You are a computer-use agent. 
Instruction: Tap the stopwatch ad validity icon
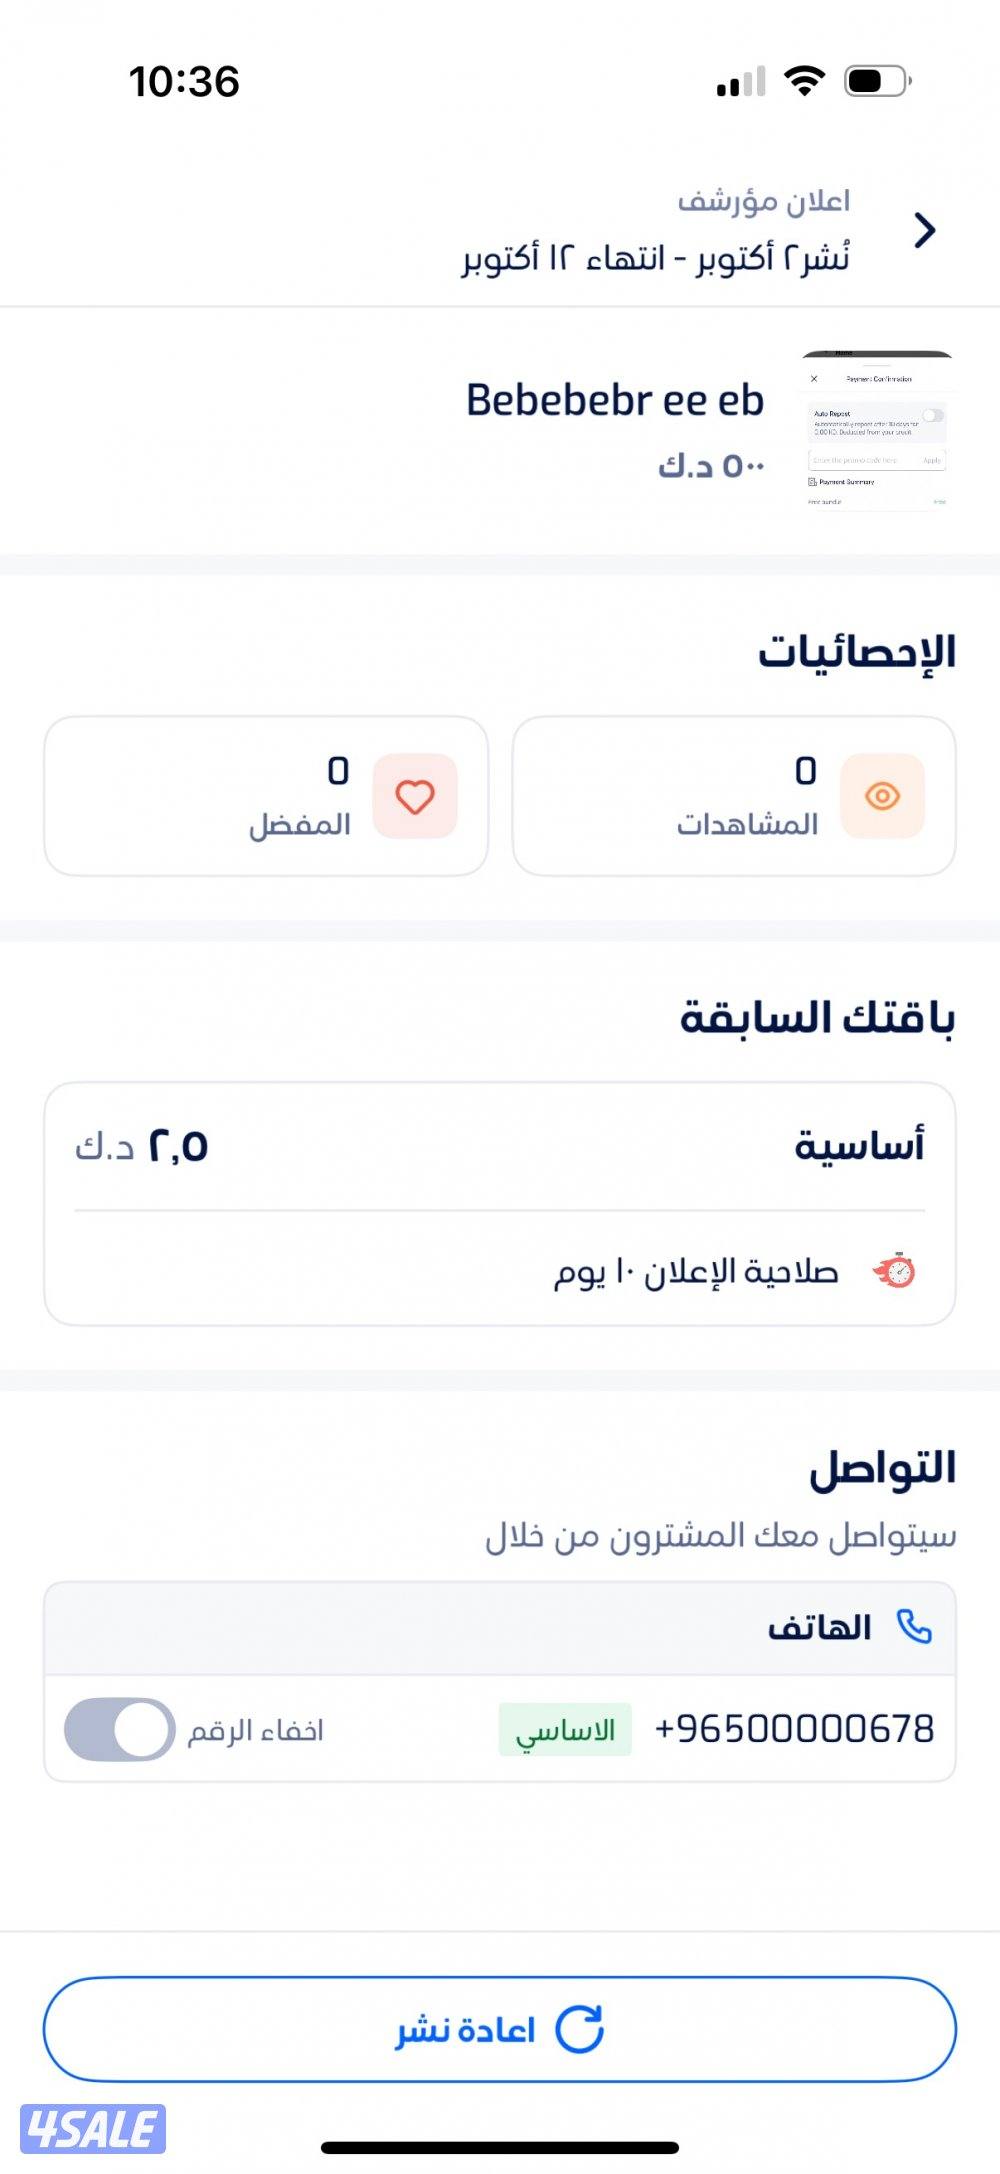[894, 1271]
